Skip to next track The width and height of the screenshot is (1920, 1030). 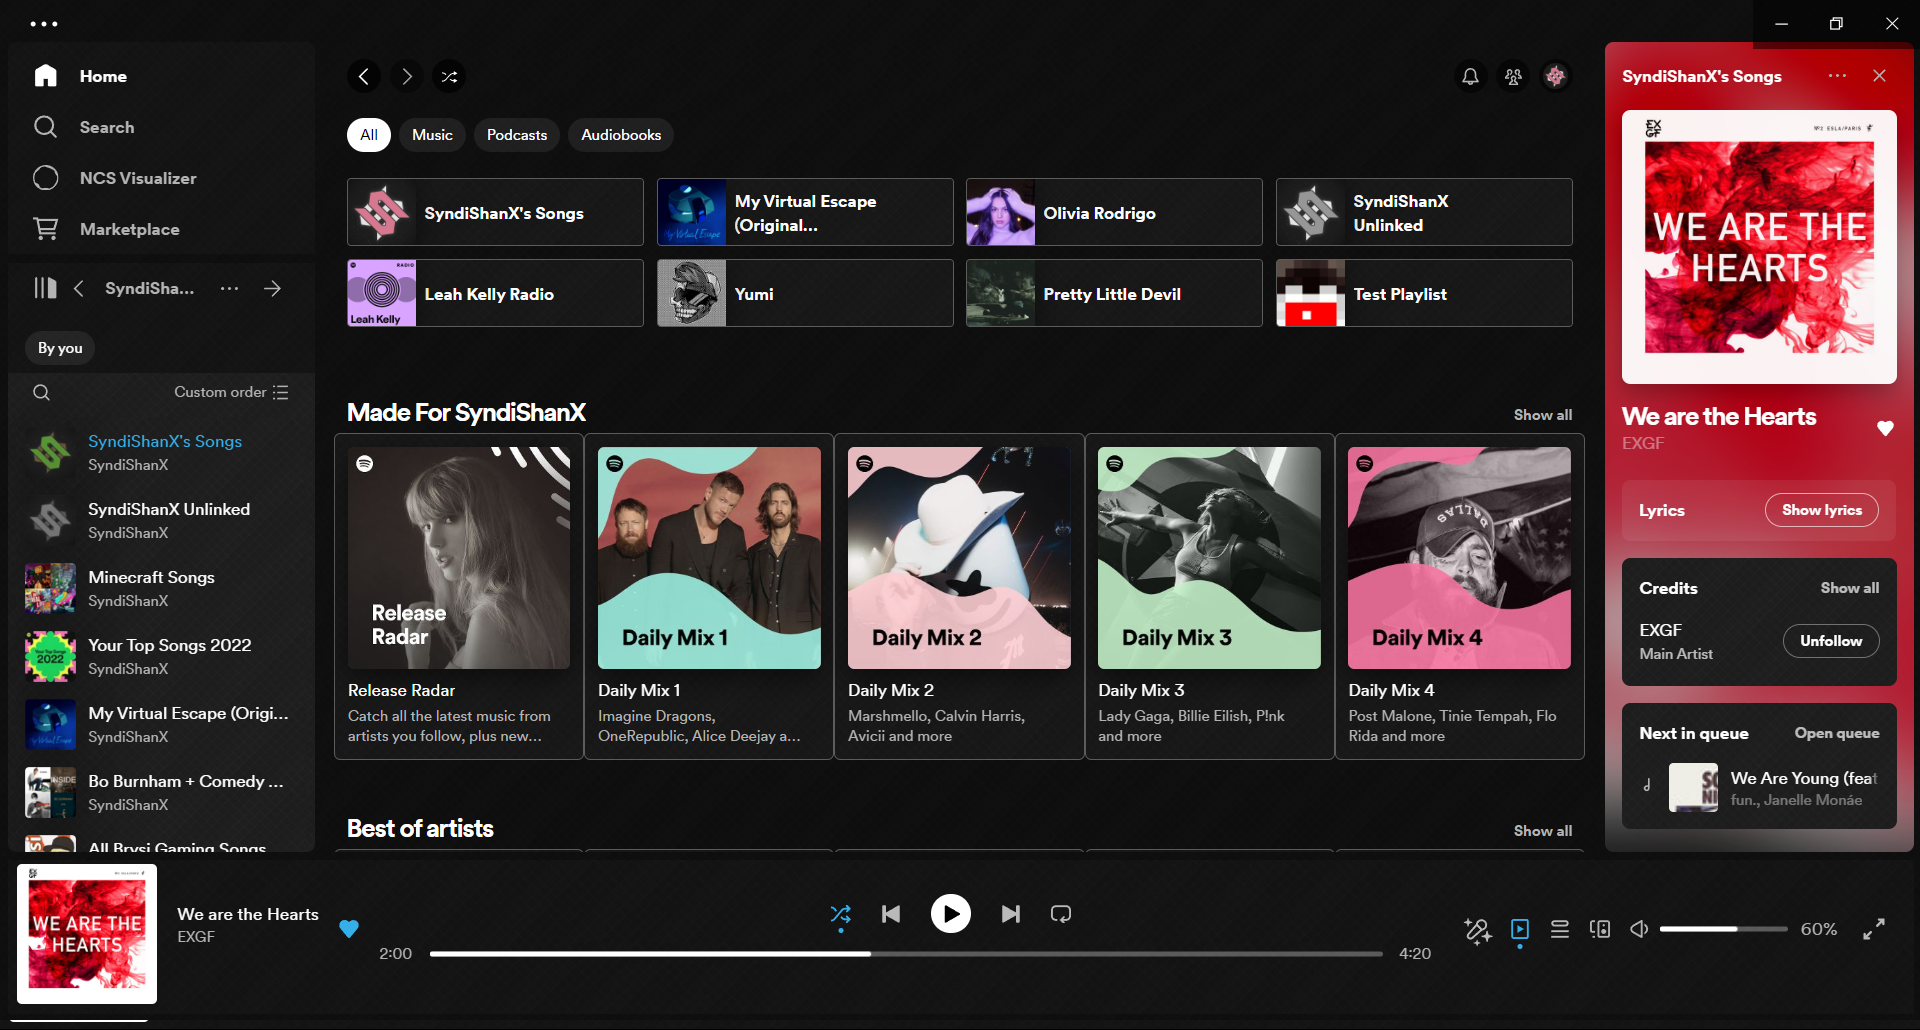coord(1011,914)
